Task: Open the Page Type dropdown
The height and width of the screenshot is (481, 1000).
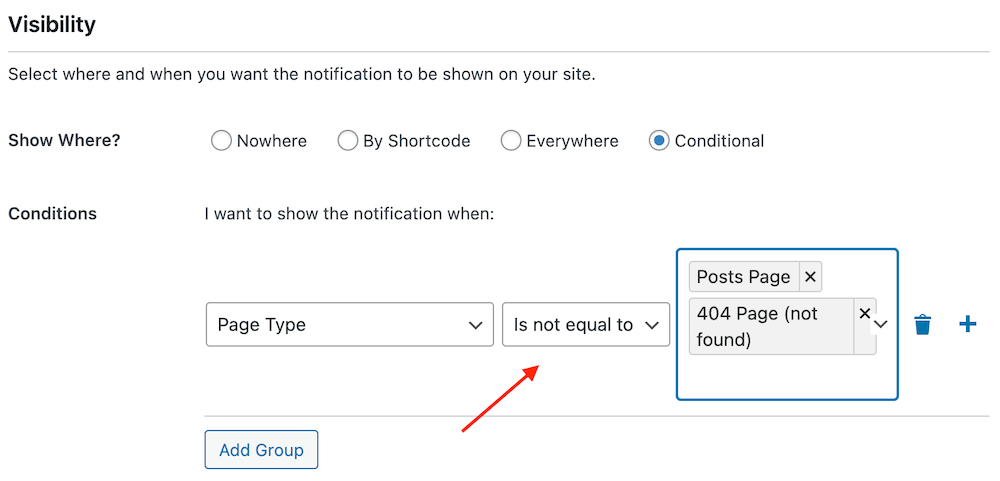Action: pos(349,325)
